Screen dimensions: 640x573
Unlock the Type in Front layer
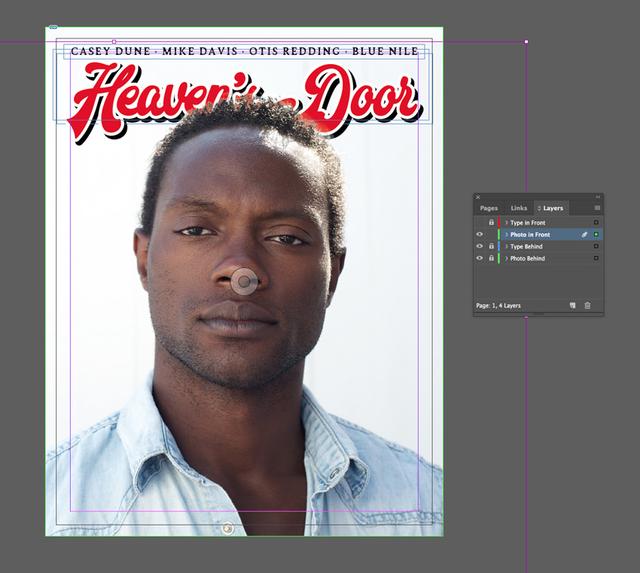tap(491, 222)
